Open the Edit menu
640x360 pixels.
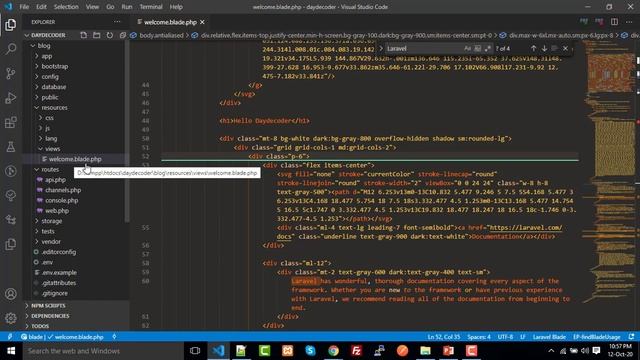tap(41, 7)
